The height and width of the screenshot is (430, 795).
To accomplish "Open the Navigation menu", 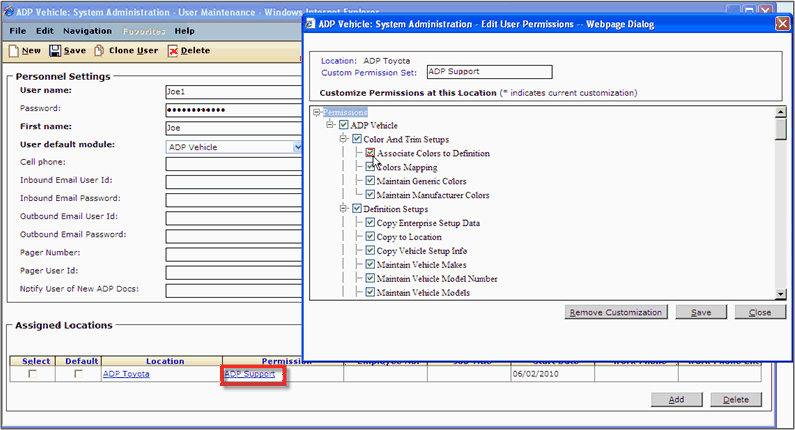I will click(x=87, y=31).
